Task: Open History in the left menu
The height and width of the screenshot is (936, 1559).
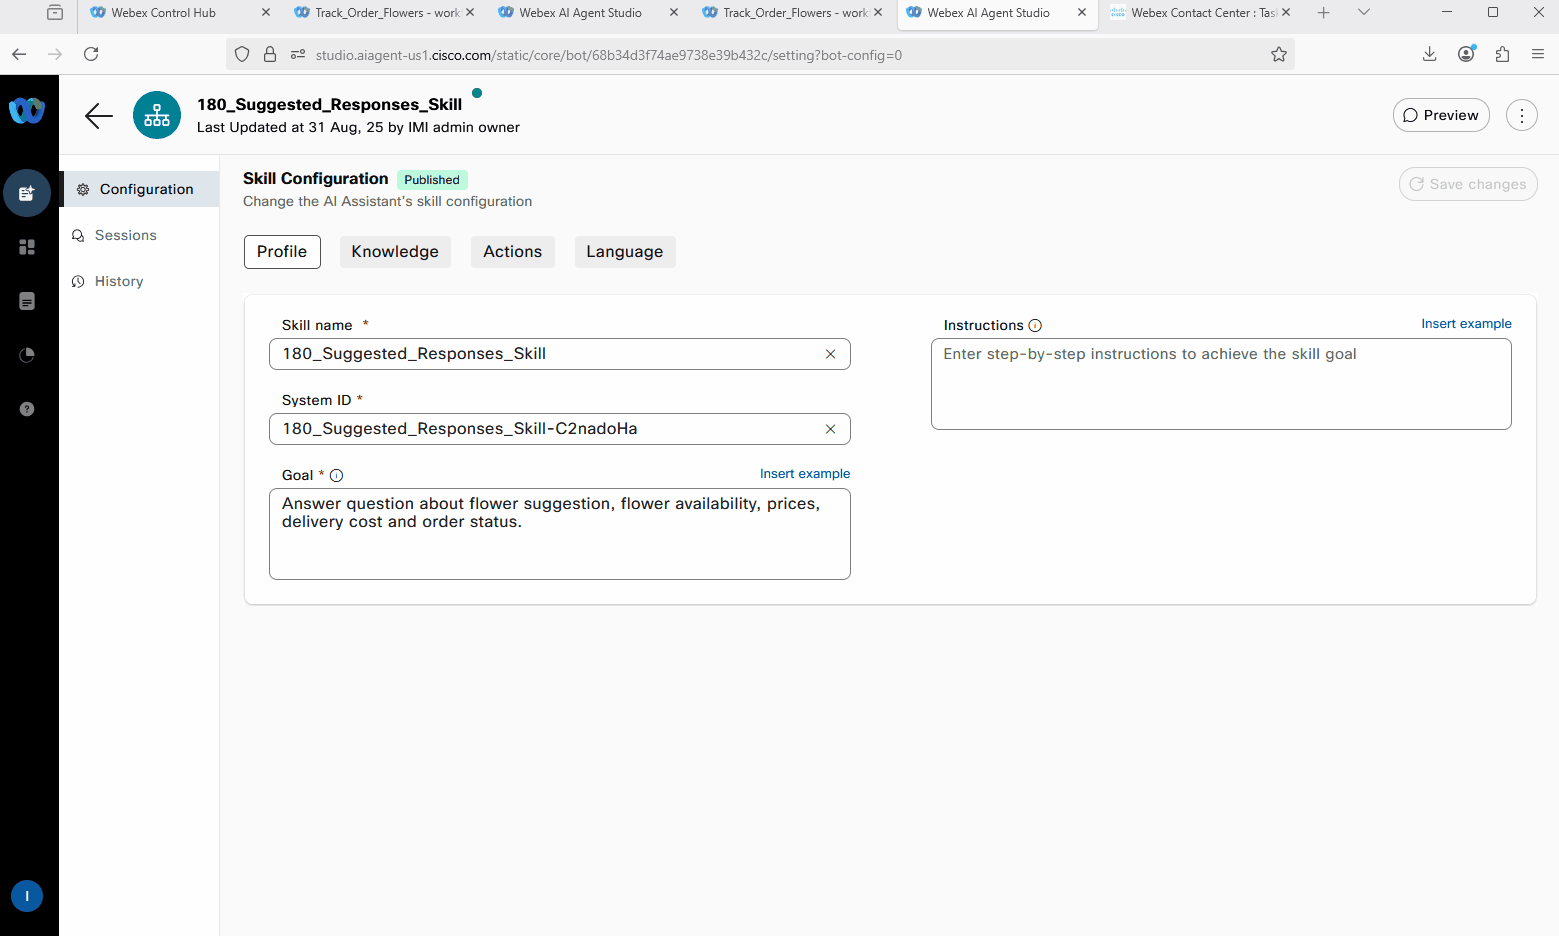Action: (x=118, y=282)
